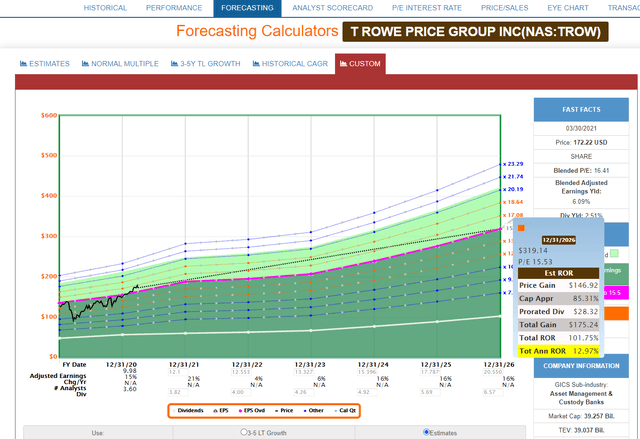Click the ESTIMATES chart icon
Image resolution: width=640 pixels, height=439 pixels.
pos(23,64)
